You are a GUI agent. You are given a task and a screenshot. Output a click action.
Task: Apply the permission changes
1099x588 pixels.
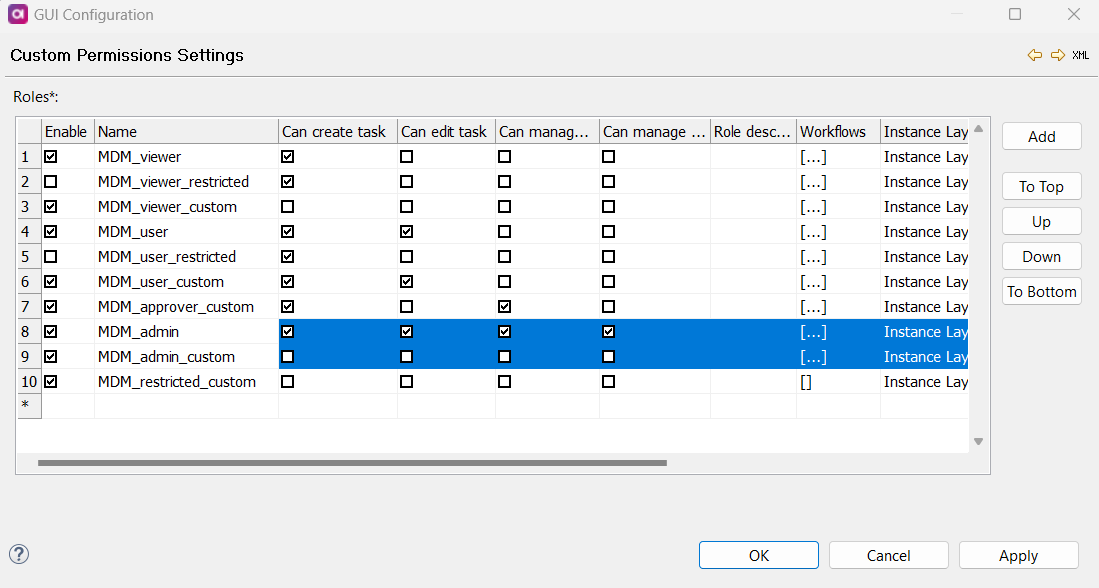[1018, 555]
